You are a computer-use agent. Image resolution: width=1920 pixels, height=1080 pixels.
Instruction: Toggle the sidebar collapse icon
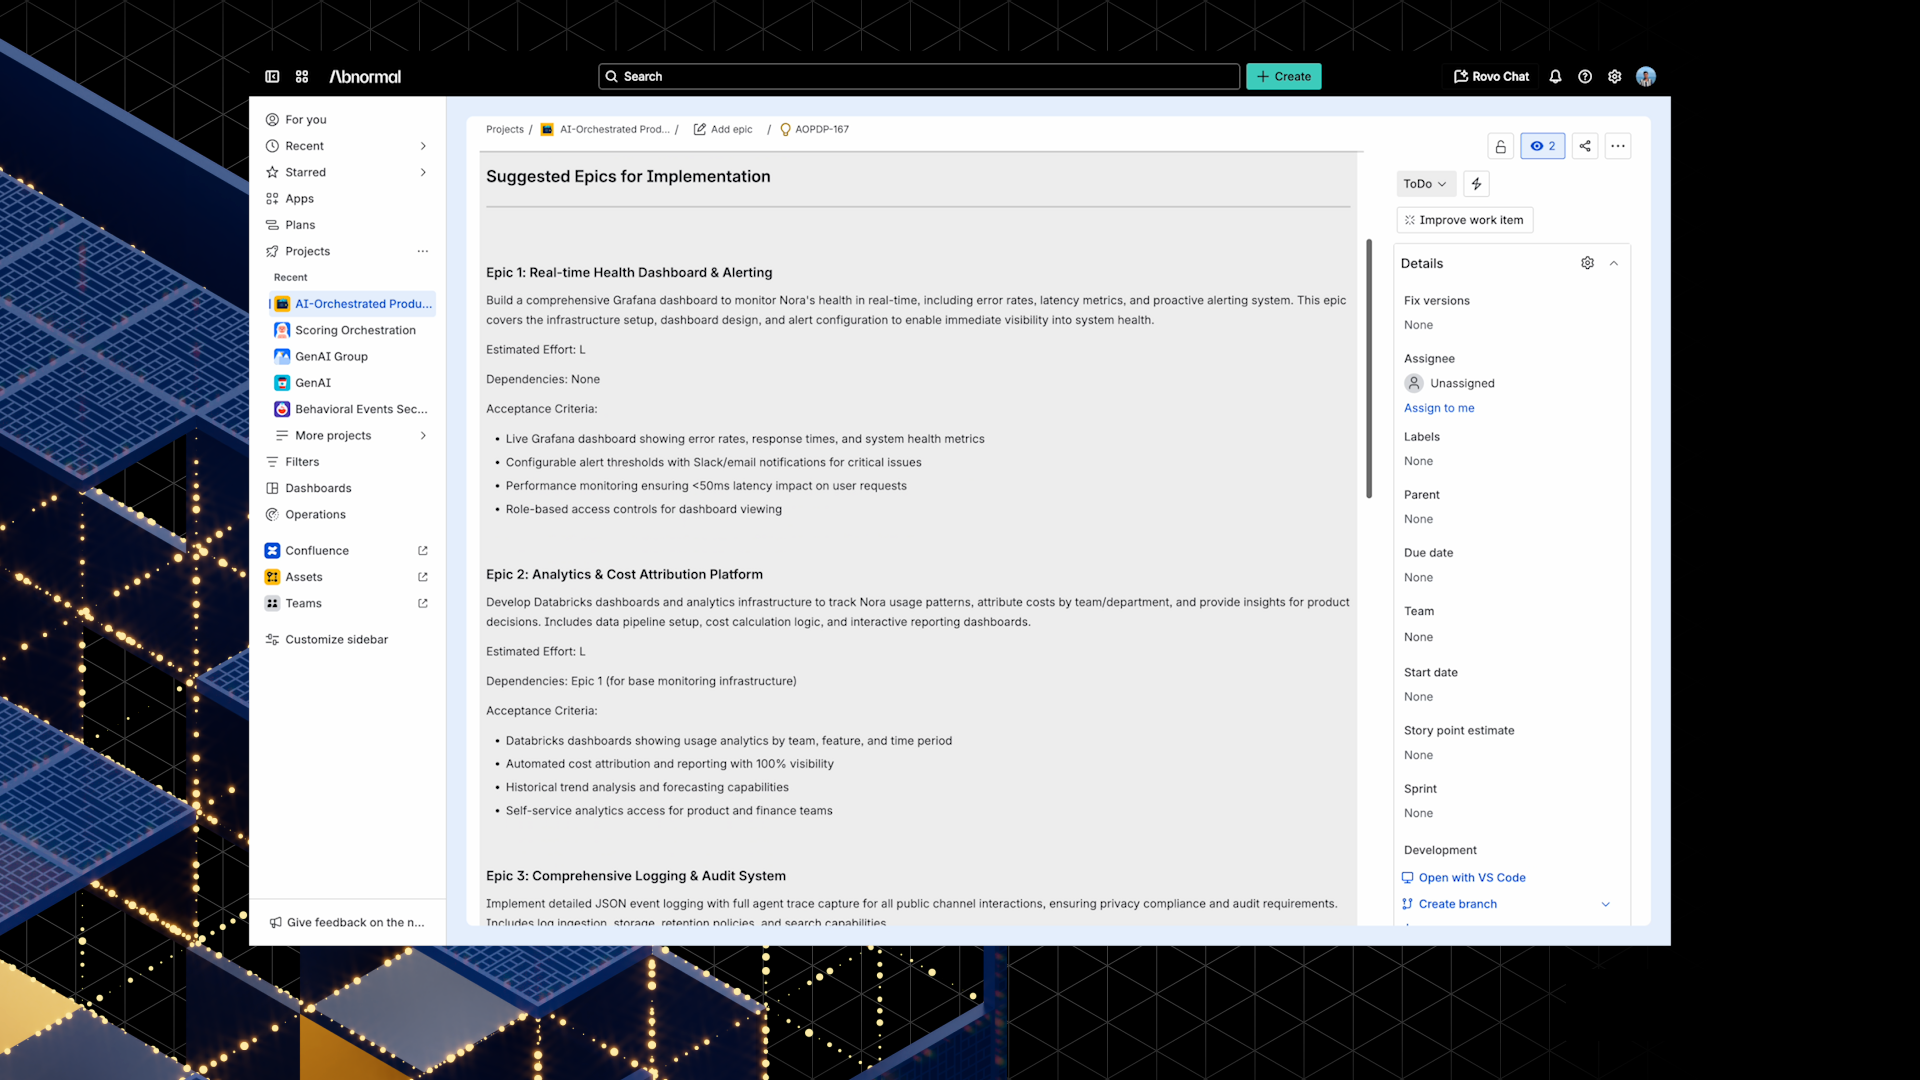[x=272, y=76]
